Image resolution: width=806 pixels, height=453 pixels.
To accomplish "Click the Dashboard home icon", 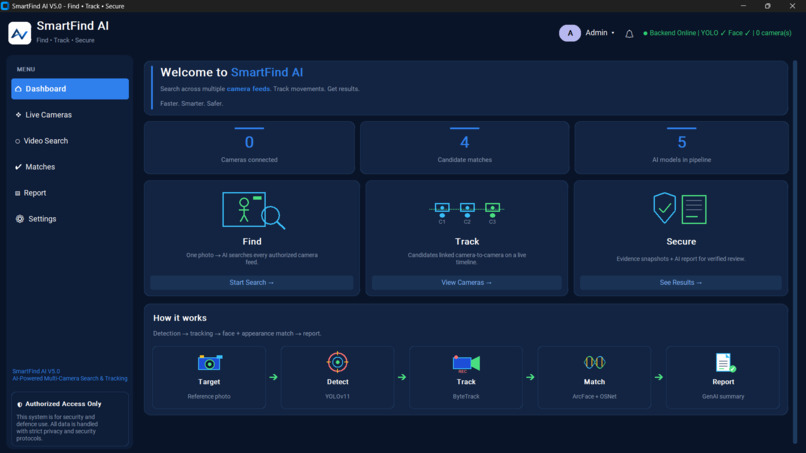I will pyautogui.click(x=19, y=89).
